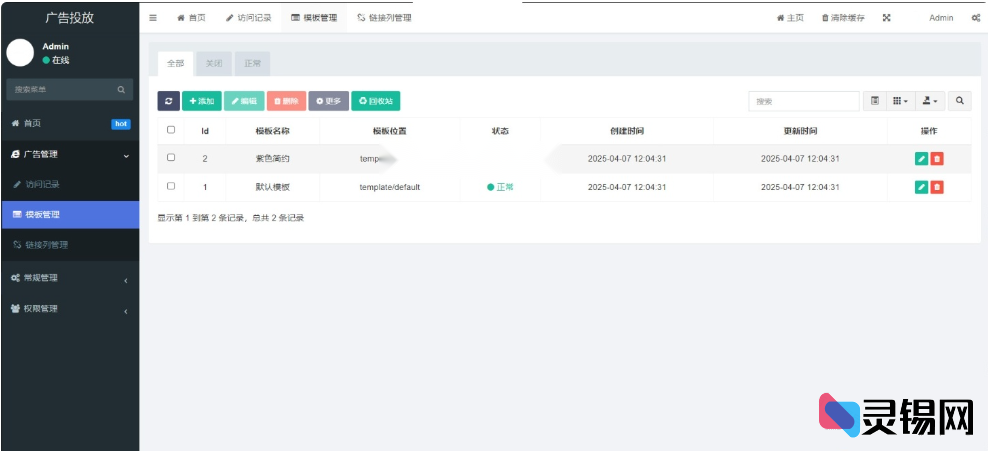Click the 模板名称 column header

[x=272, y=131]
